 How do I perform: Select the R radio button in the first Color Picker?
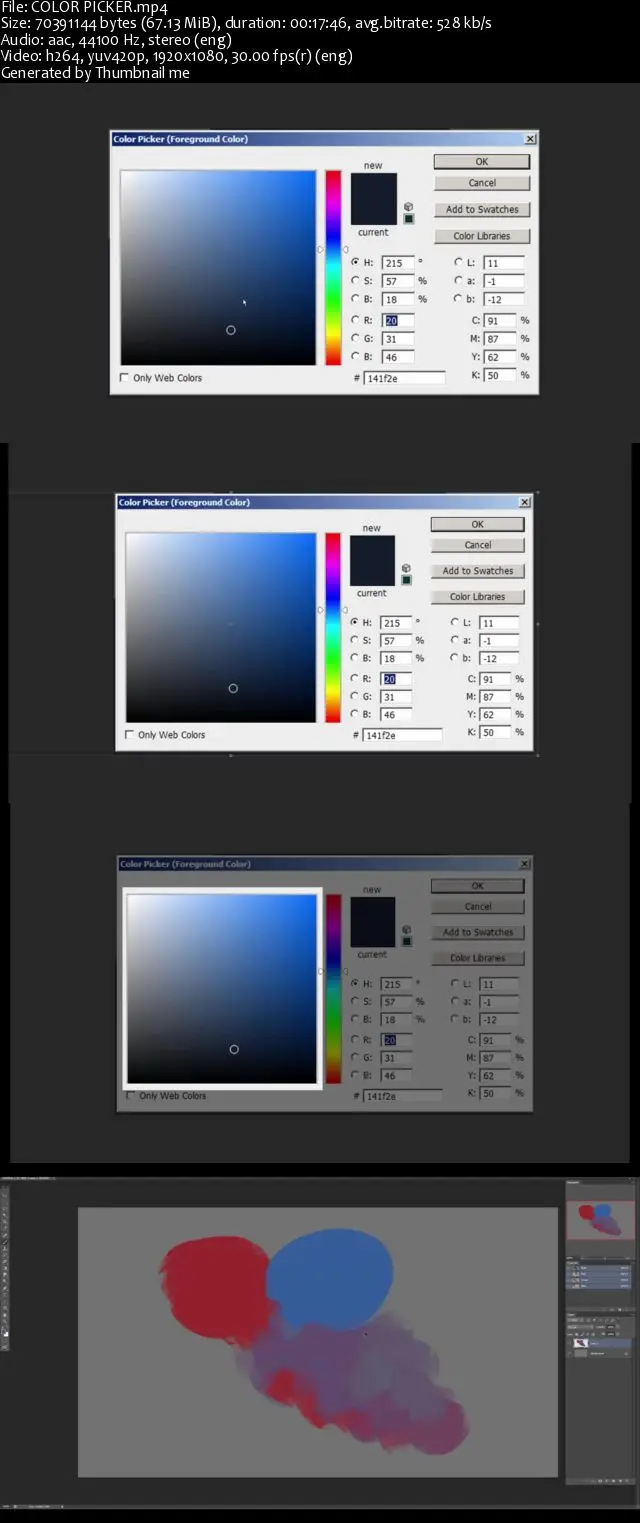pos(355,320)
